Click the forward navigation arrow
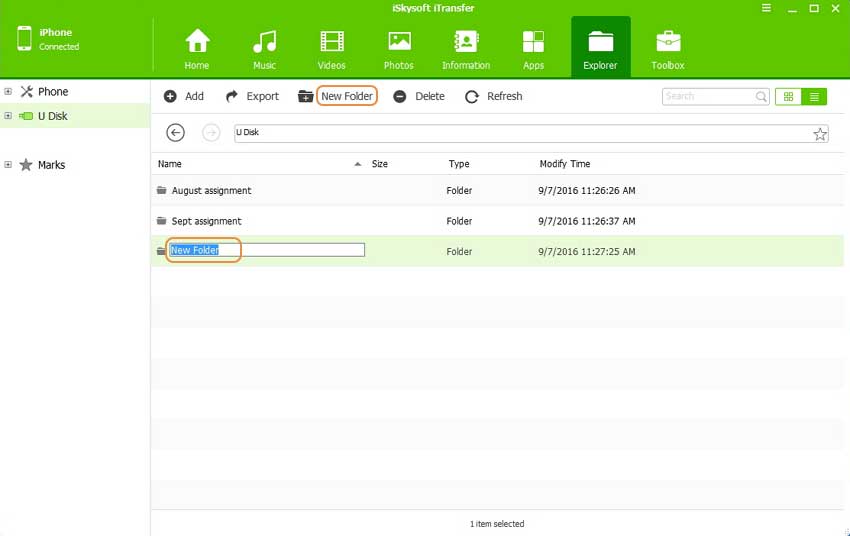Image resolution: width=850 pixels, height=536 pixels. pos(211,133)
